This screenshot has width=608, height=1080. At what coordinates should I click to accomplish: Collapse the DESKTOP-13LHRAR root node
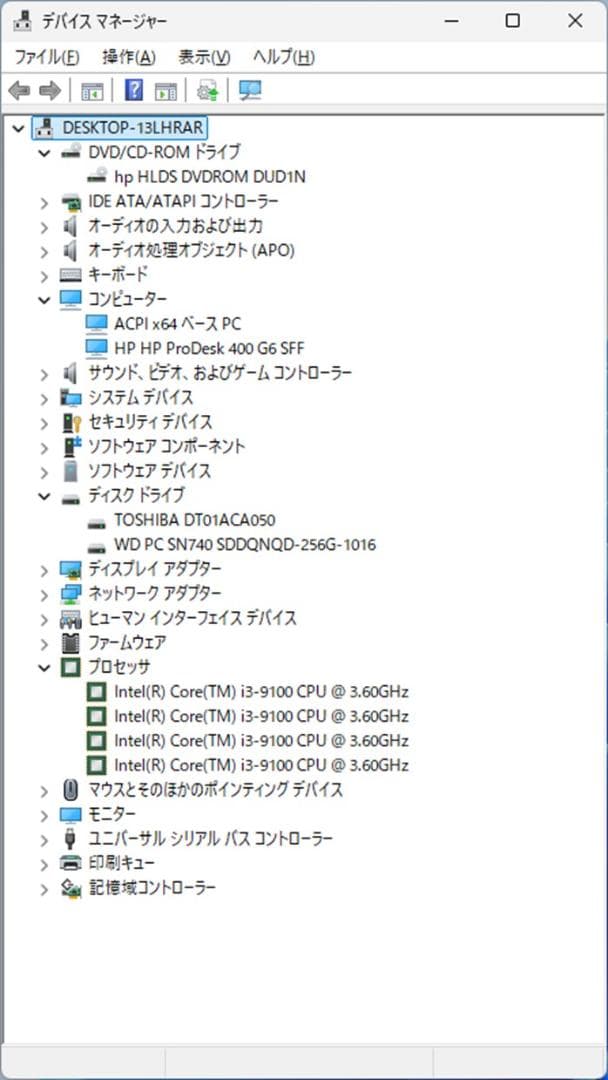(x=19, y=128)
